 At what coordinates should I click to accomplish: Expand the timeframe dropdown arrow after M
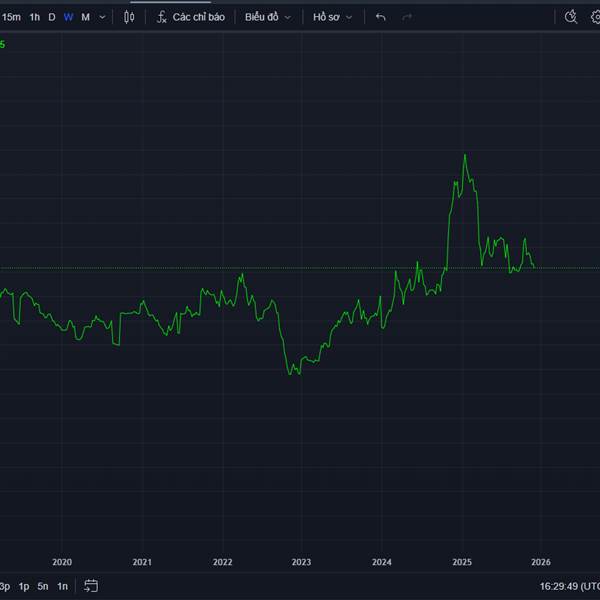(103, 17)
